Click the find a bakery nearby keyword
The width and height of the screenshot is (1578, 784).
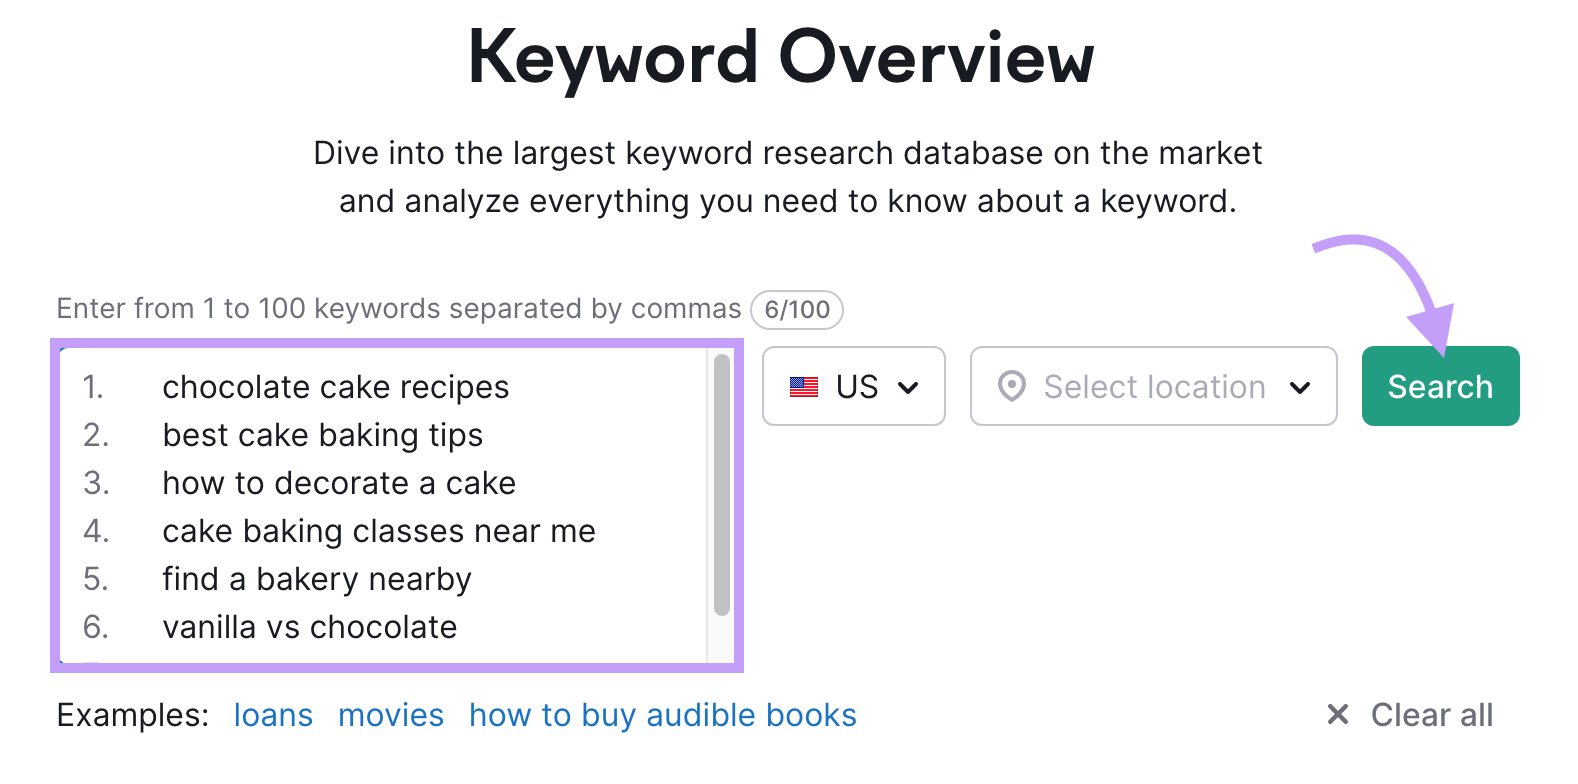tap(316, 579)
